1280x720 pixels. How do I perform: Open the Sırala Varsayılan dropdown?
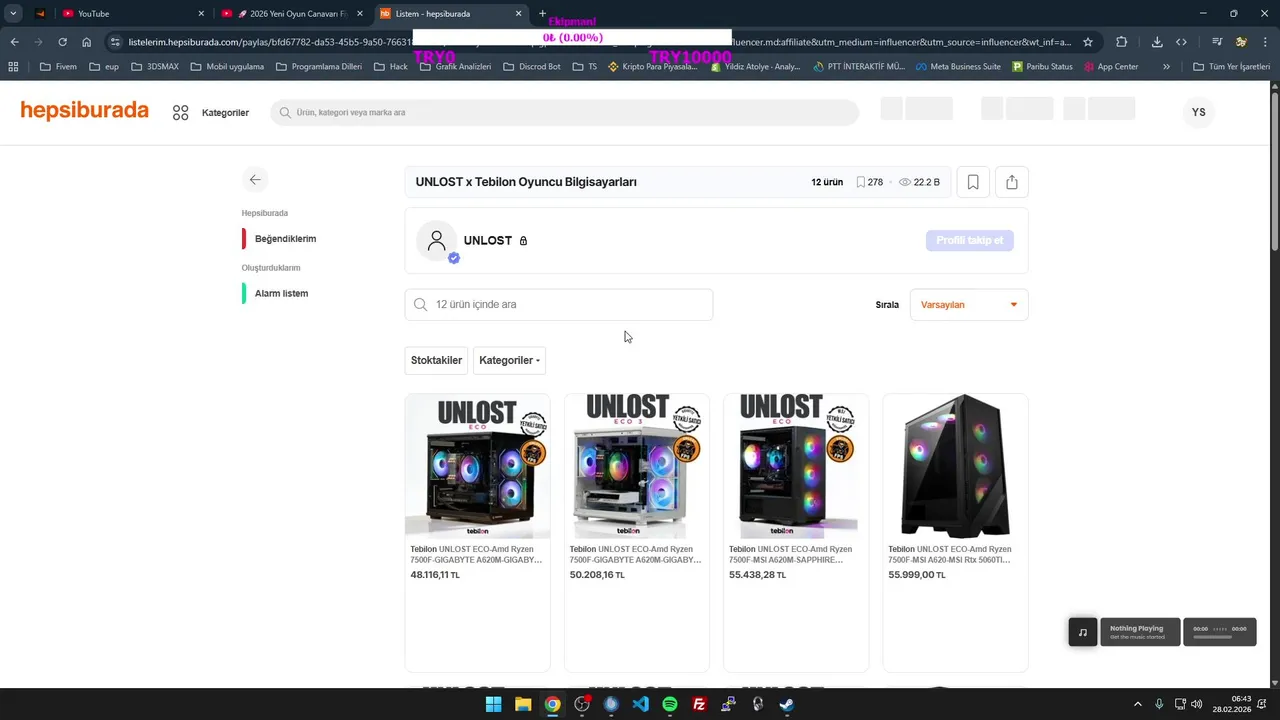point(969,305)
